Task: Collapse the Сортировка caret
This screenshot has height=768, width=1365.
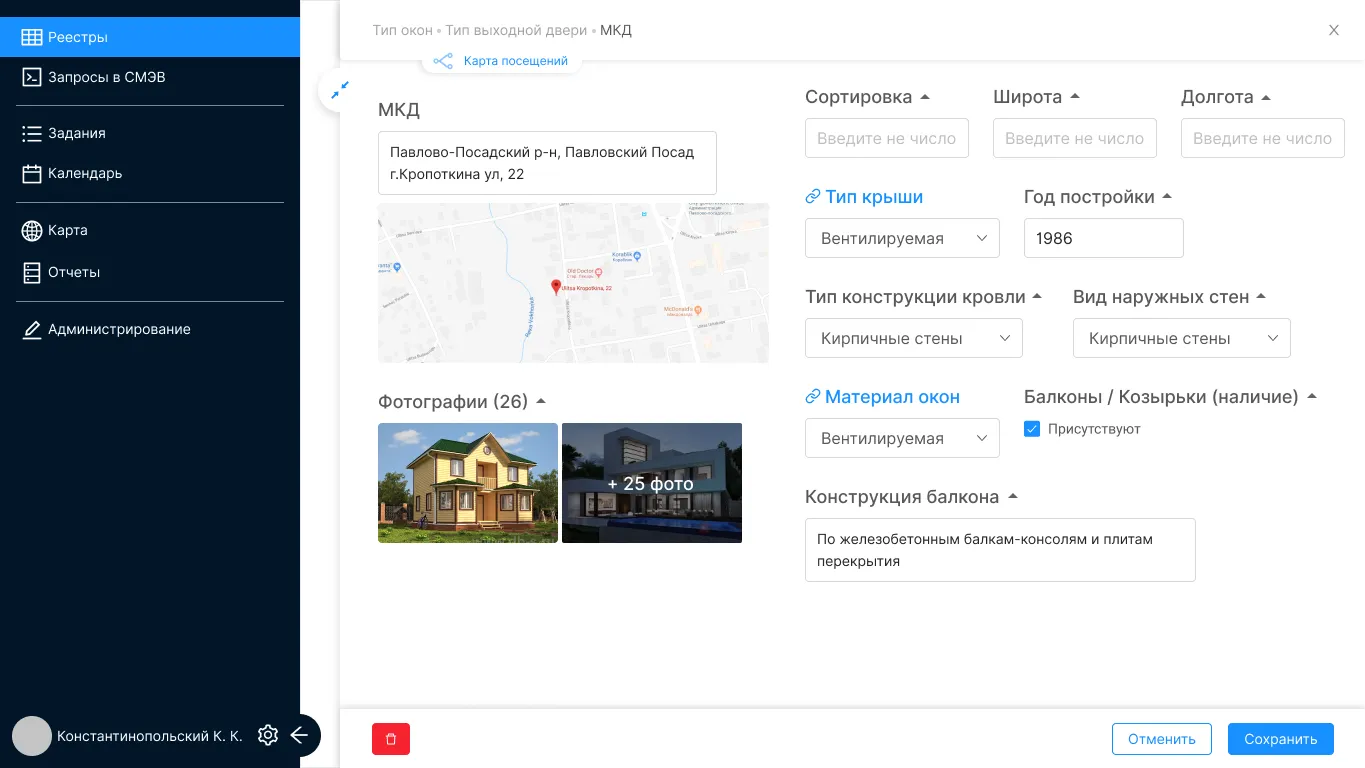Action: pos(925,97)
